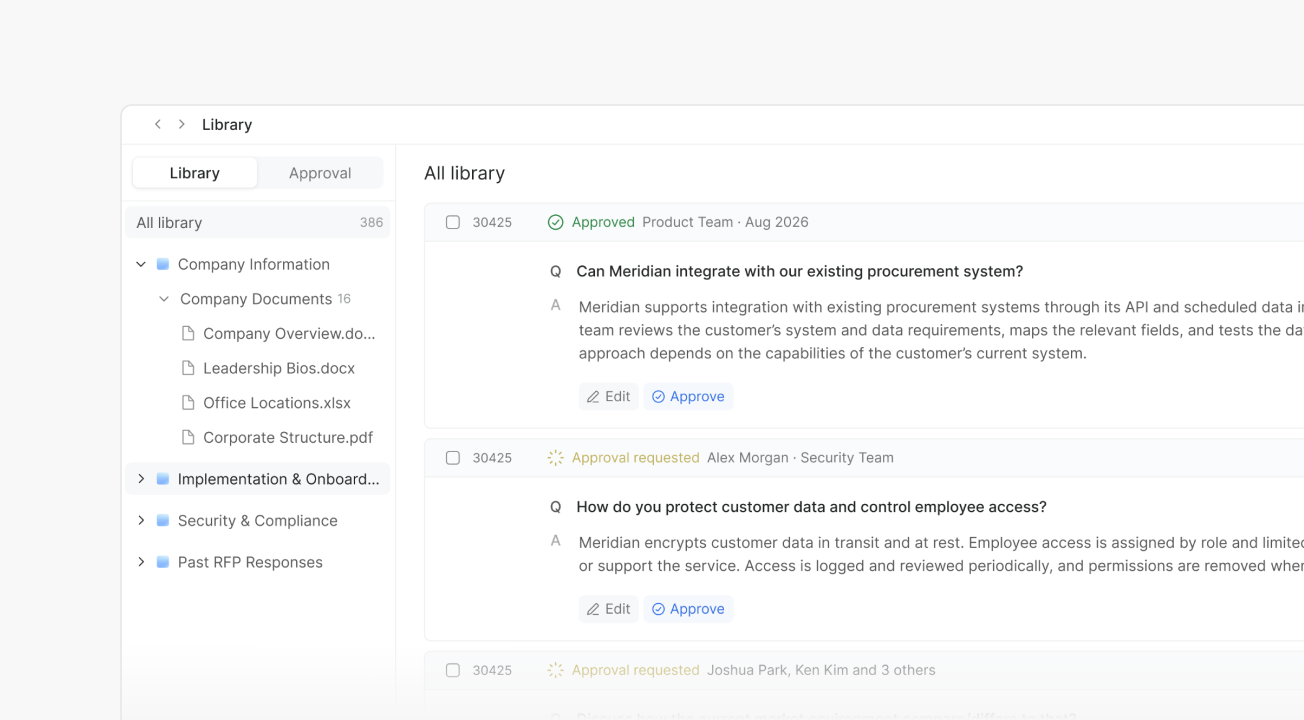Edit the procurement system integration answer

(x=608, y=396)
